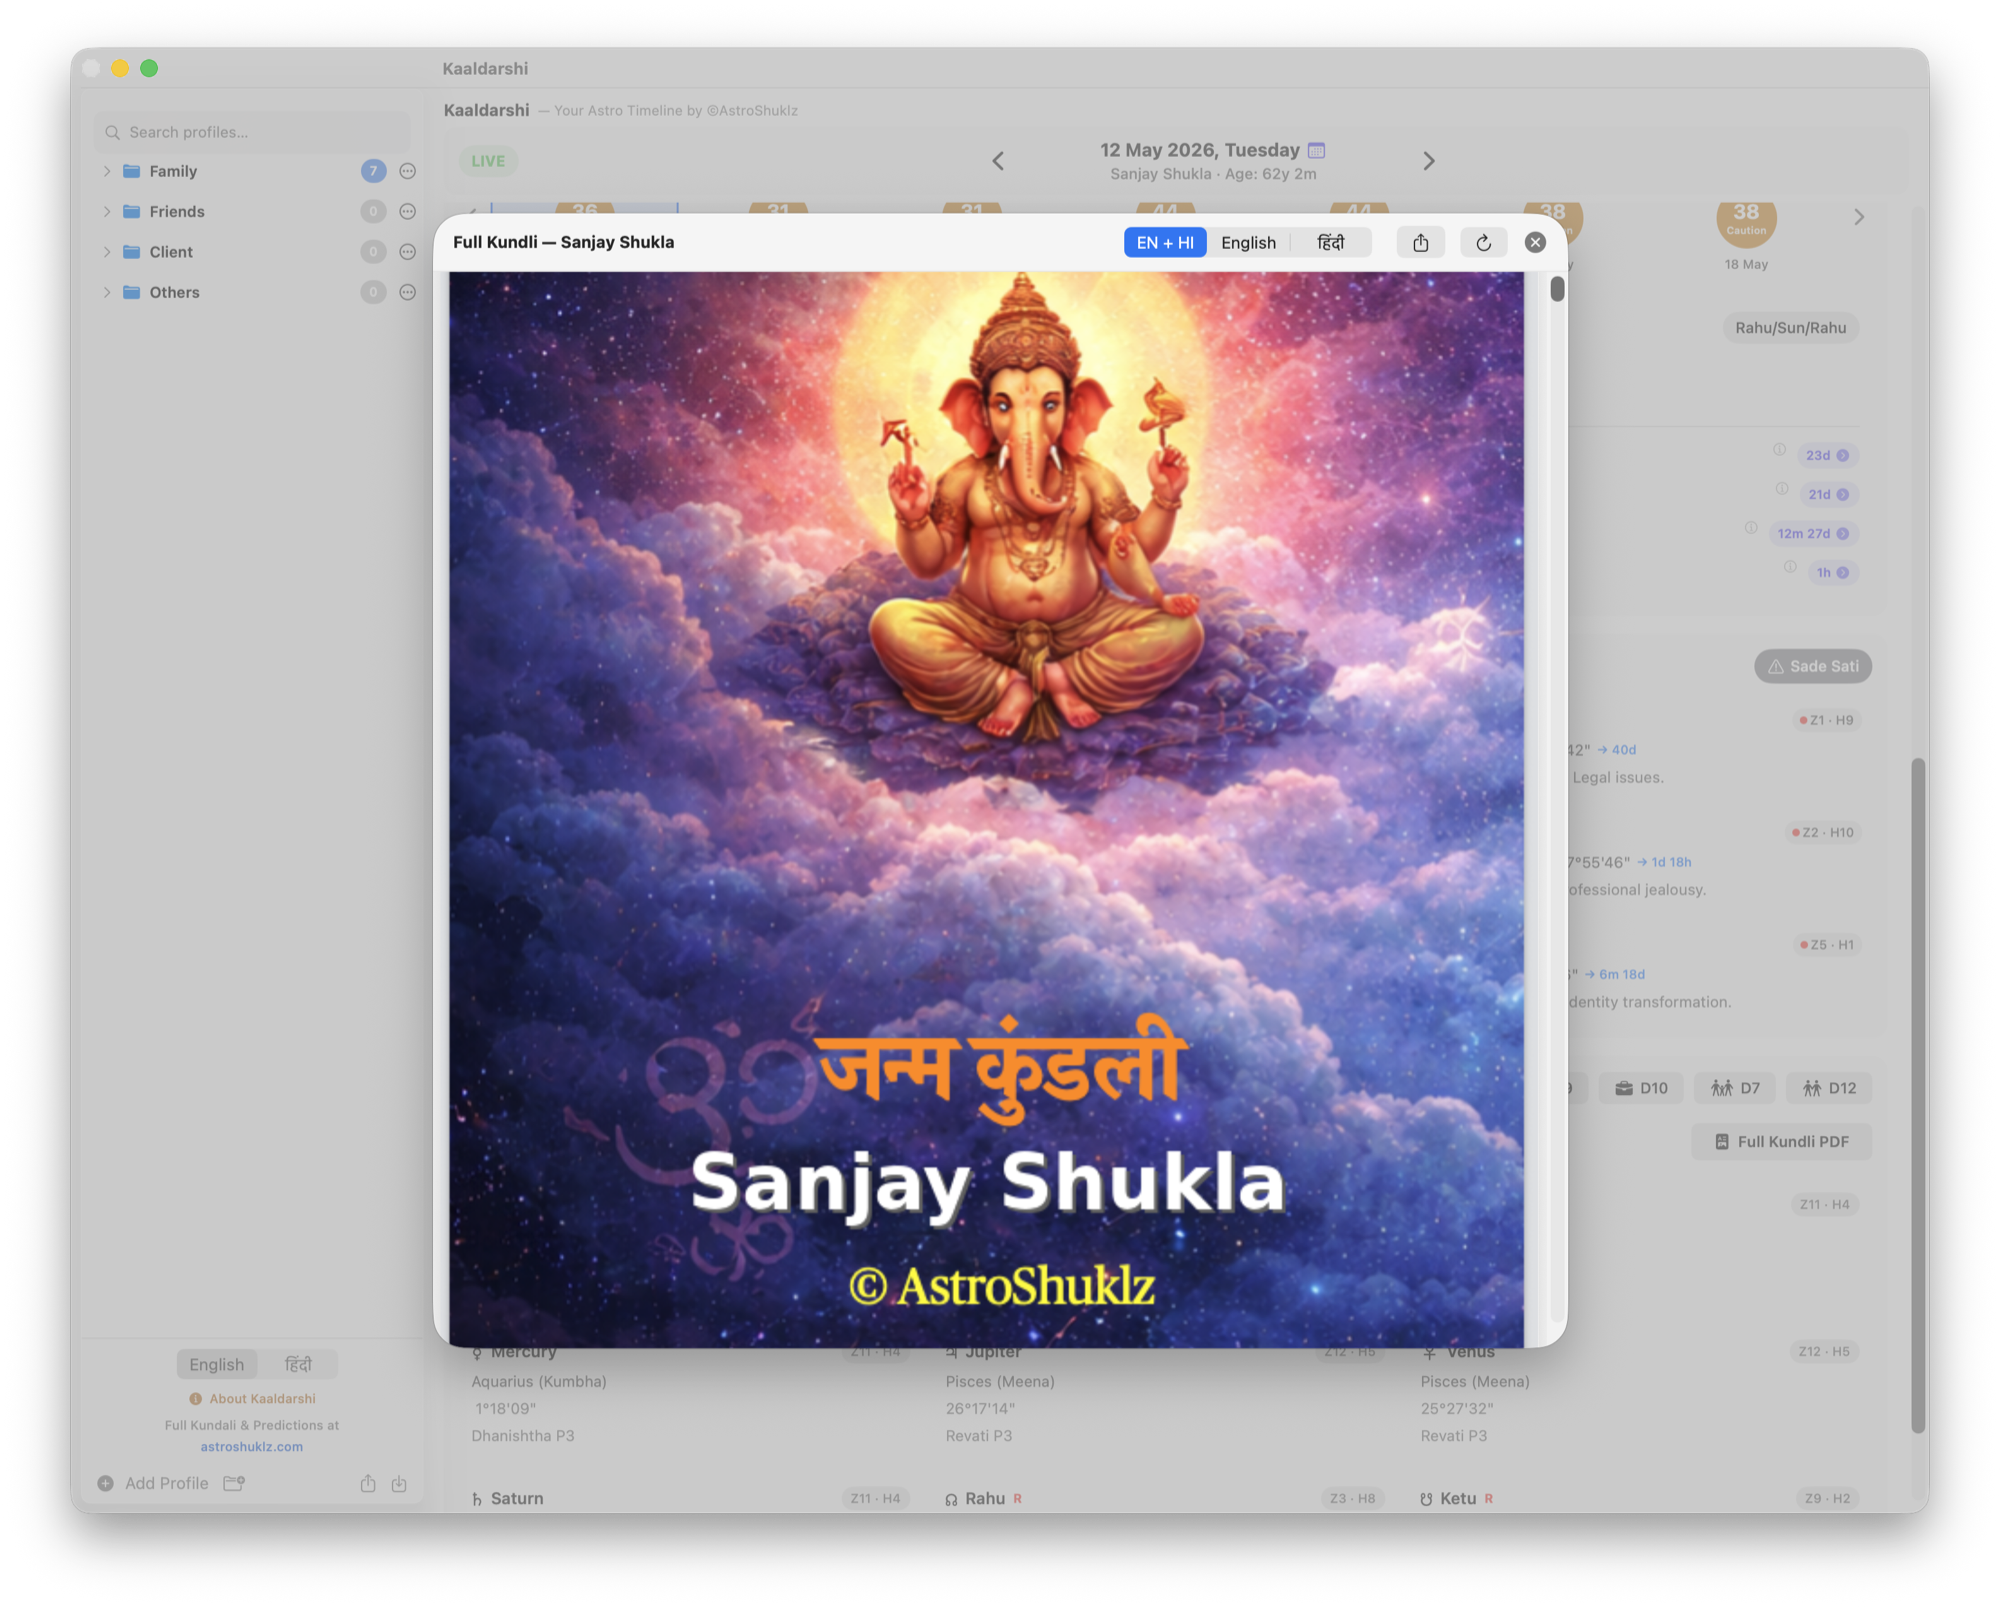Import profiles into the sidebar
Viewport: 2000px width, 1607px height.
pyautogui.click(x=399, y=1483)
